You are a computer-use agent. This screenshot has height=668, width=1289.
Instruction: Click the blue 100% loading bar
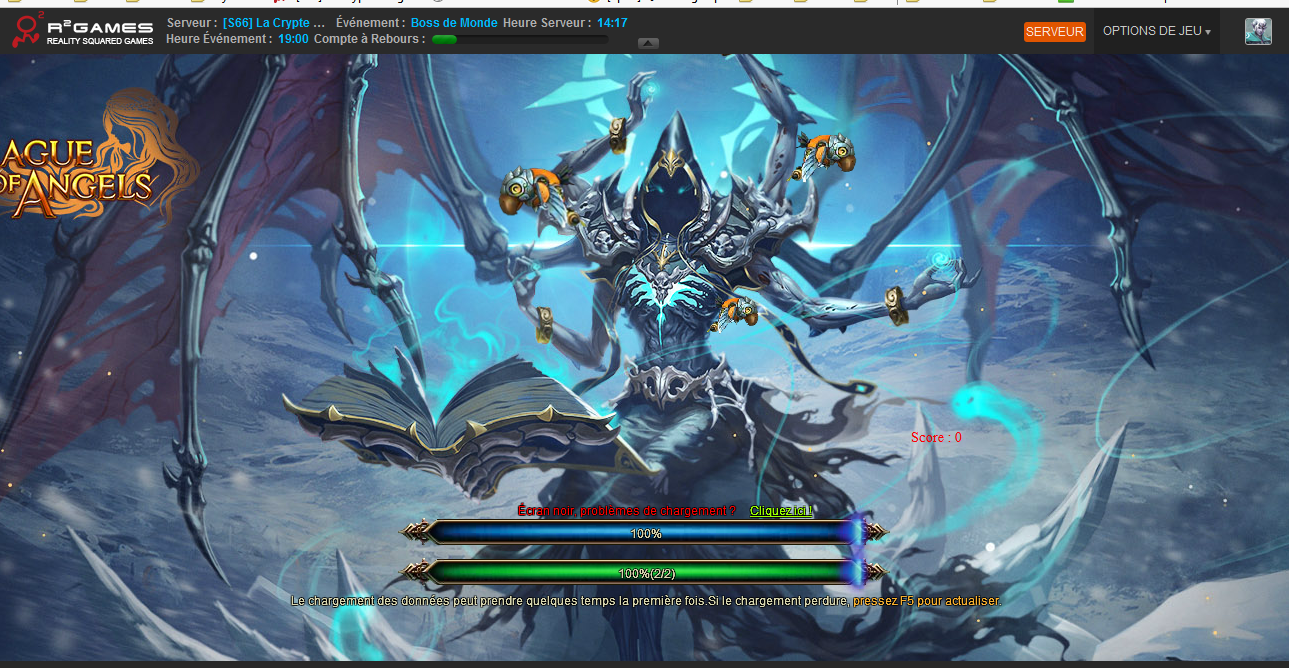click(645, 534)
